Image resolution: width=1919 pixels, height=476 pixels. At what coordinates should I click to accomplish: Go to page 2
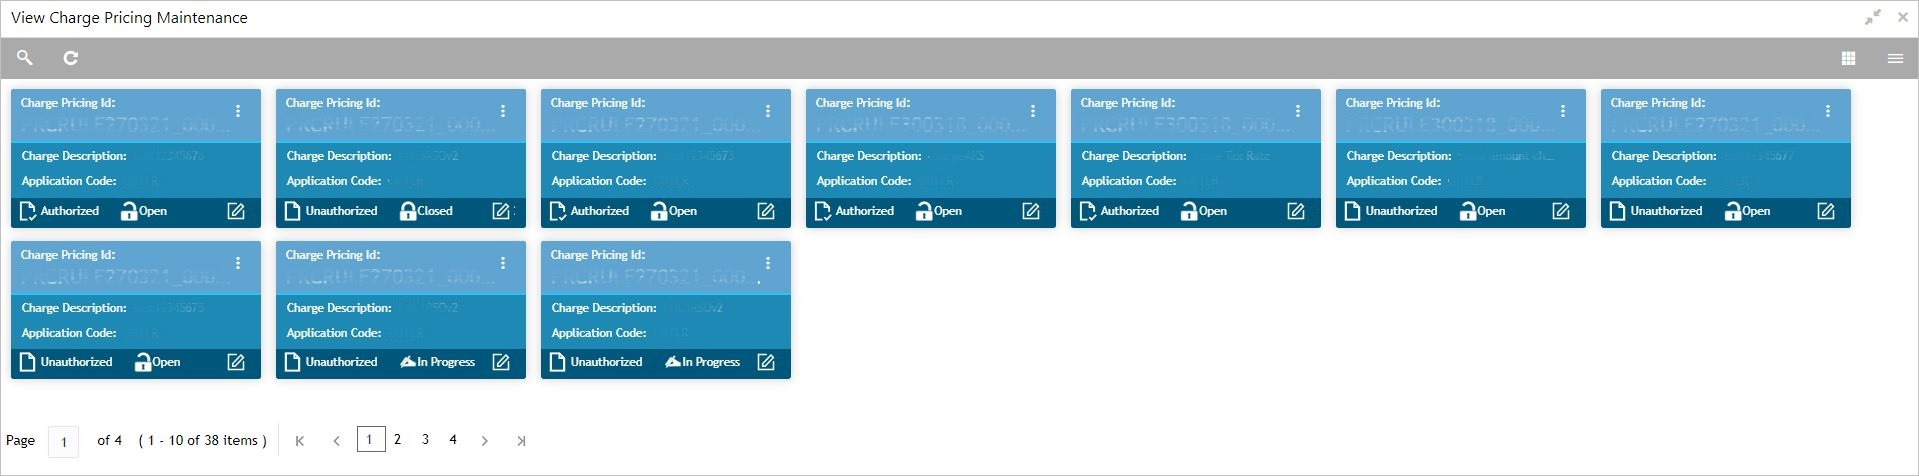click(398, 439)
